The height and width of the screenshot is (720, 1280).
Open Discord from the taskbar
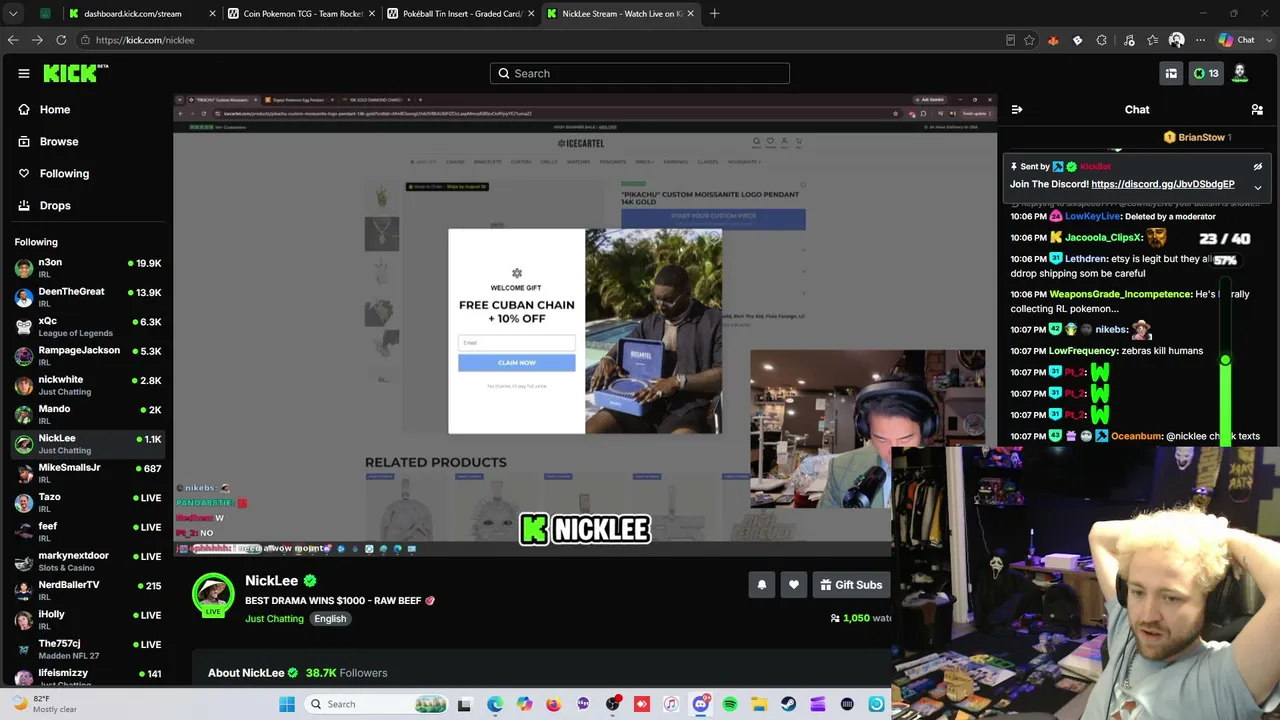coord(701,704)
